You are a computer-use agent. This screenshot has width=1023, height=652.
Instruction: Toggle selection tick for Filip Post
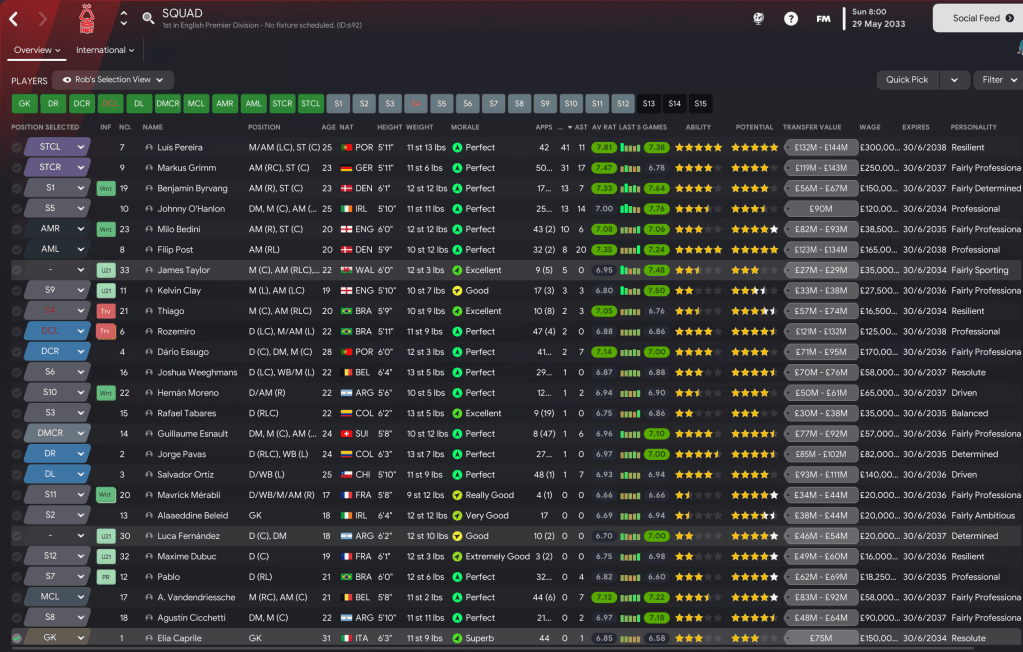(16, 250)
